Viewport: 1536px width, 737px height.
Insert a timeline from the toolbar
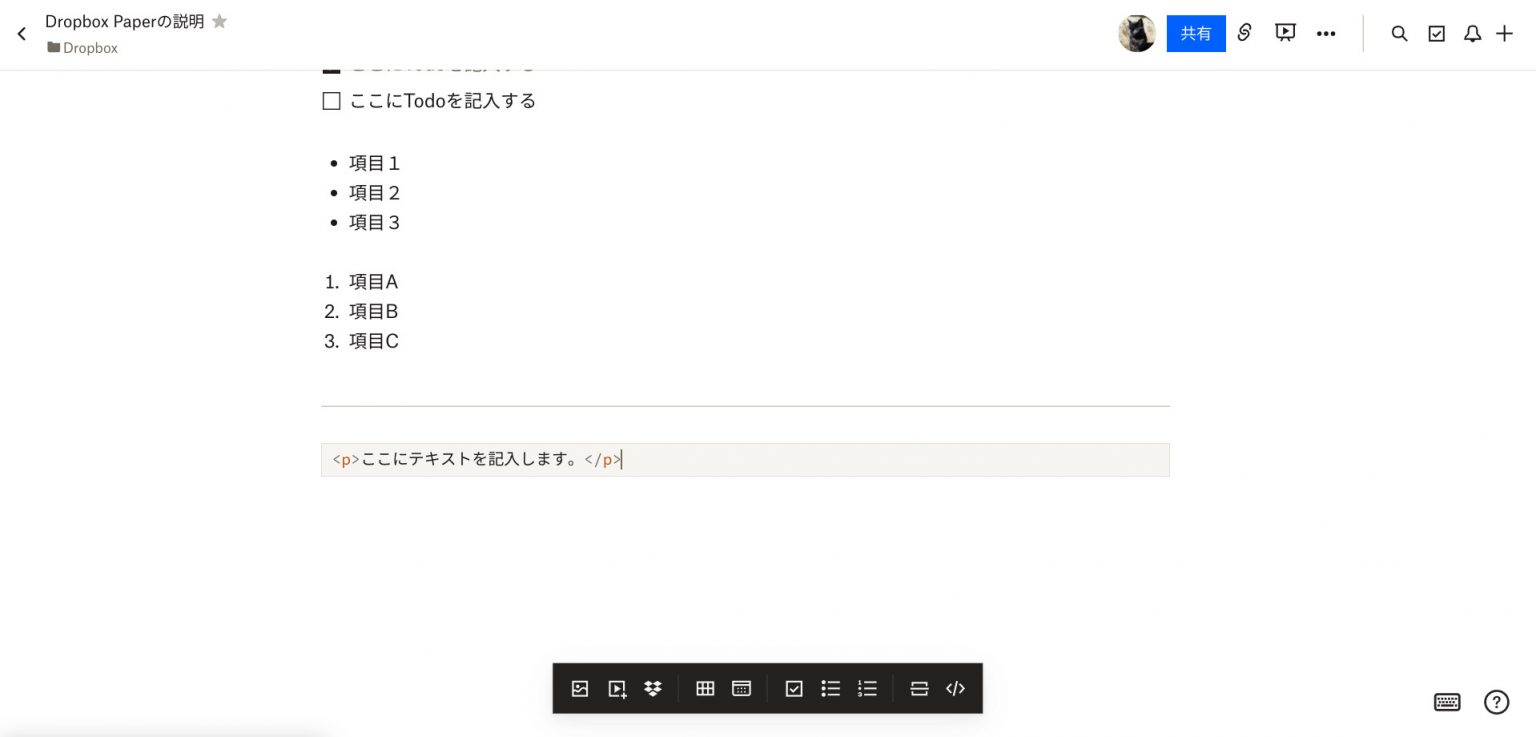tap(741, 688)
